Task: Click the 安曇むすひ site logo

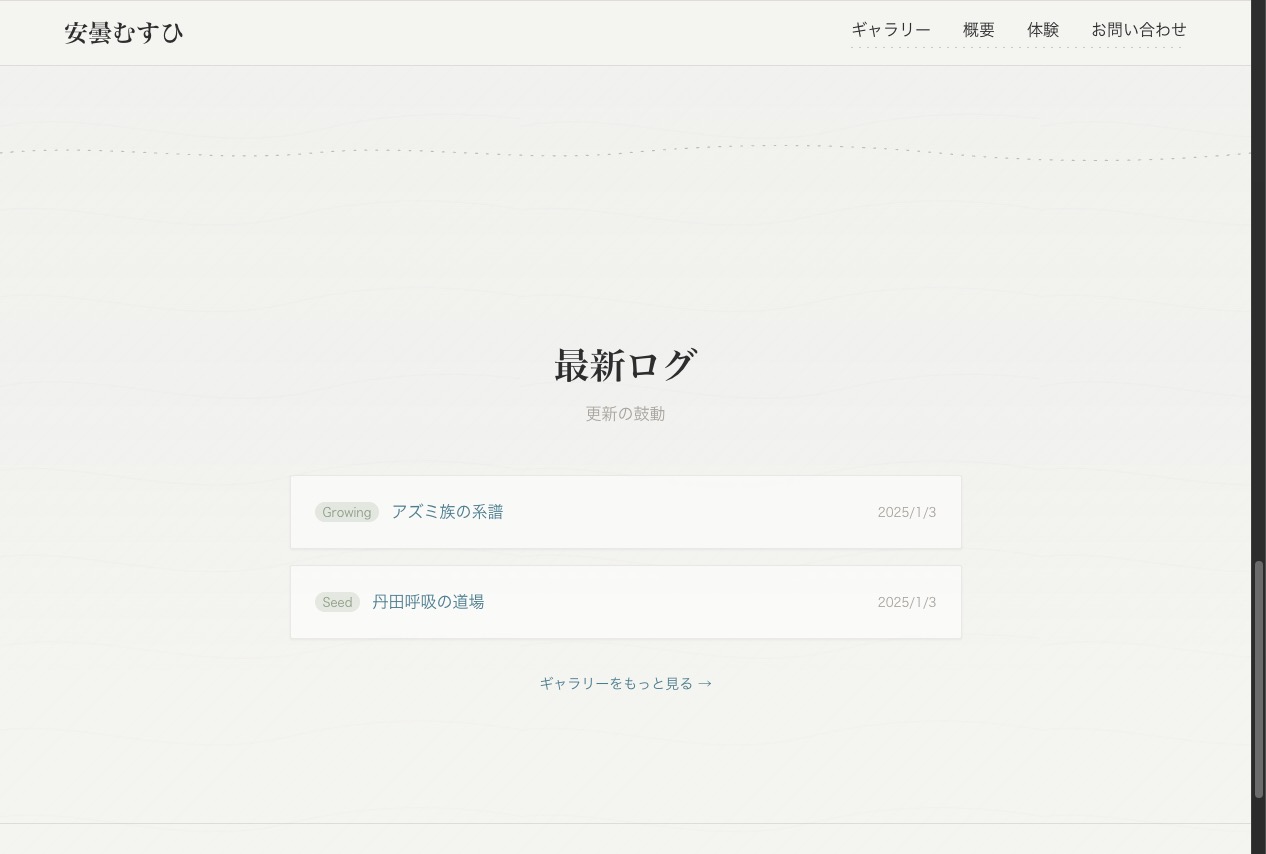Action: point(123,32)
